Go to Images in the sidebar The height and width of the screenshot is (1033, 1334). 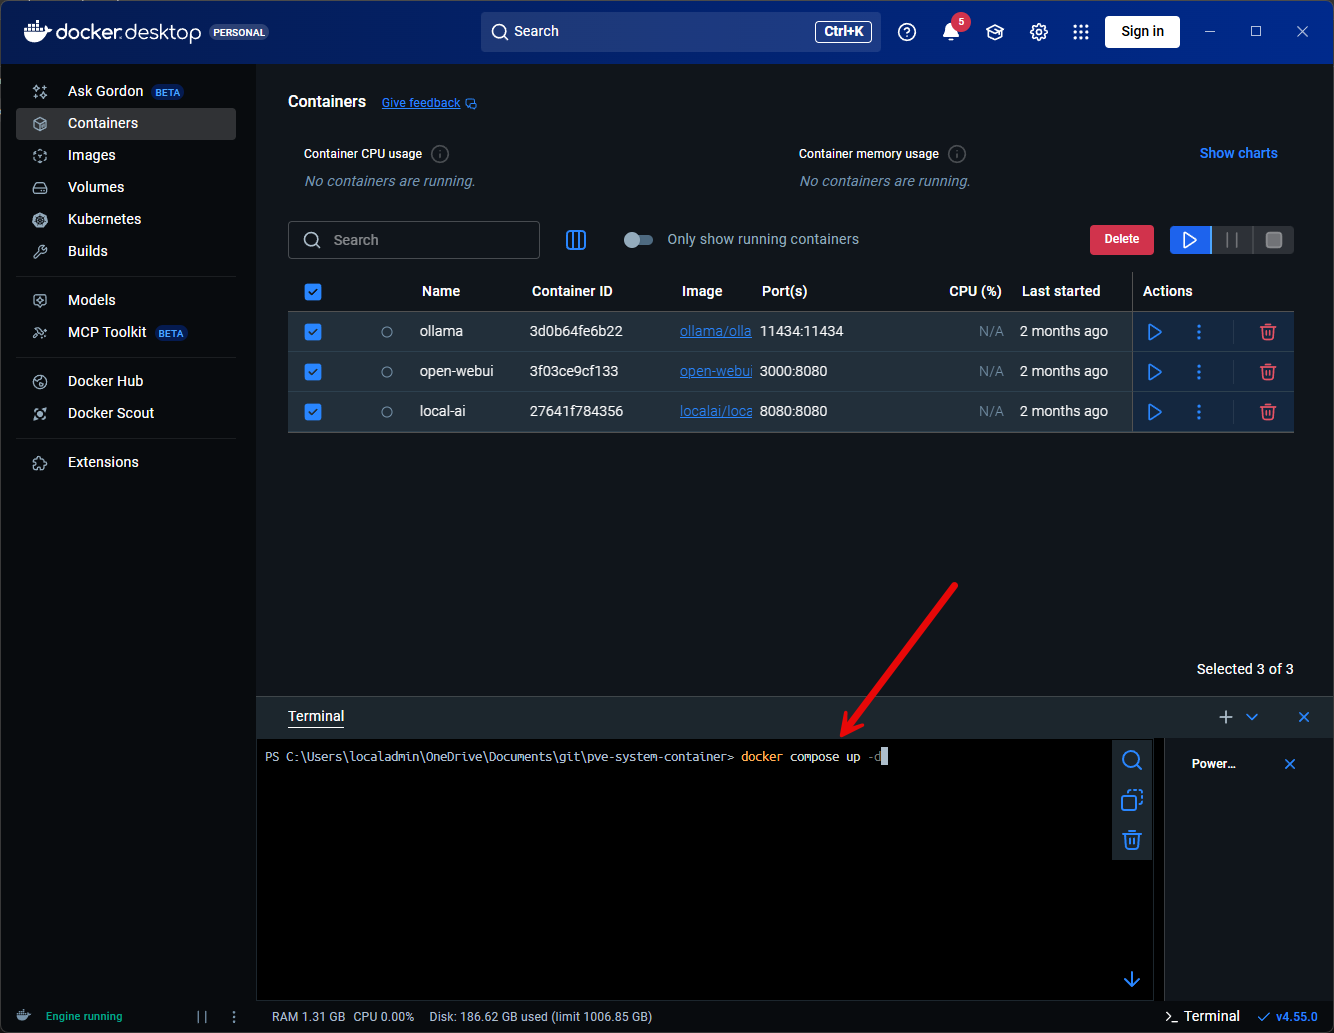coord(126,156)
